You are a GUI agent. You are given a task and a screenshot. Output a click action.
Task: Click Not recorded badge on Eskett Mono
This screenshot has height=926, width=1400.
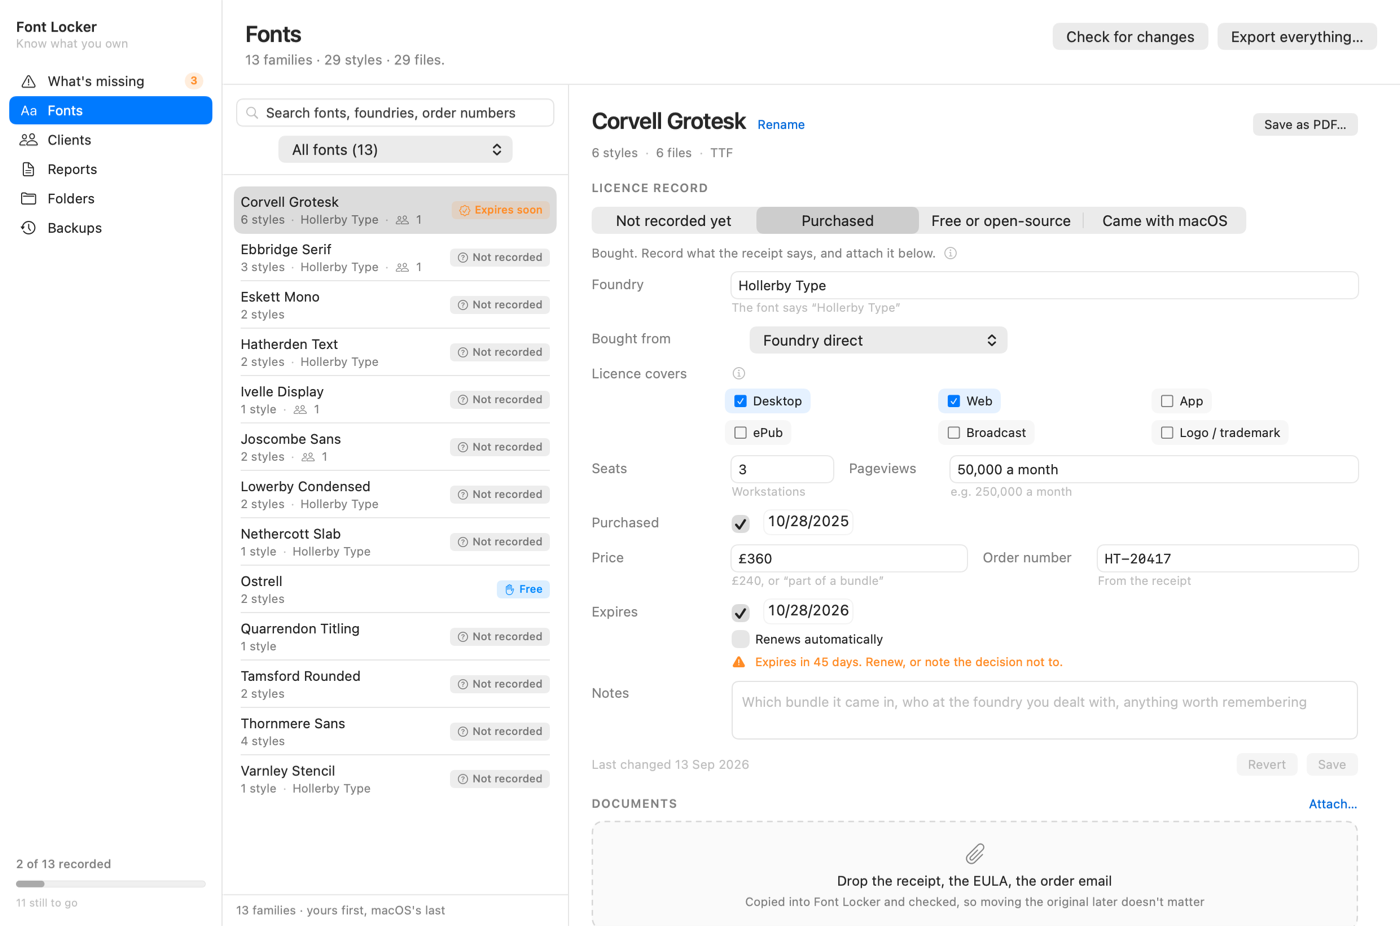[500, 305]
